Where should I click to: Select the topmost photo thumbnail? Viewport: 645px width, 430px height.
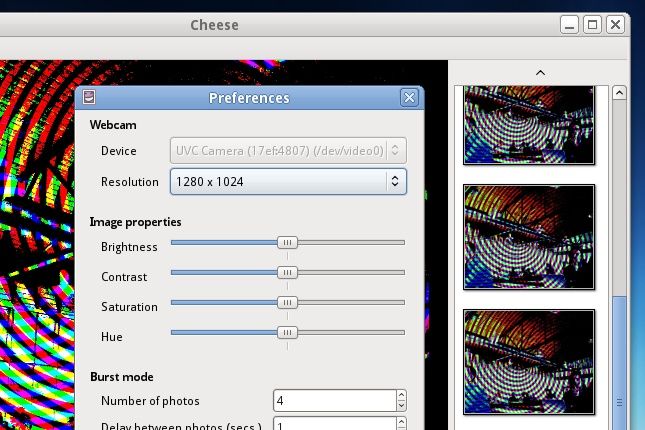[x=529, y=125]
